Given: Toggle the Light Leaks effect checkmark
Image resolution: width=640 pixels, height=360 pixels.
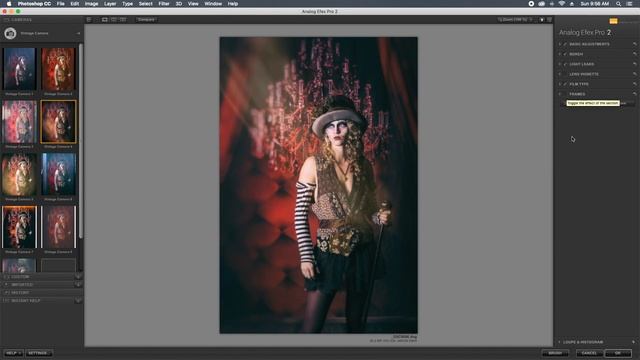Looking at the screenshot, I should (x=565, y=64).
